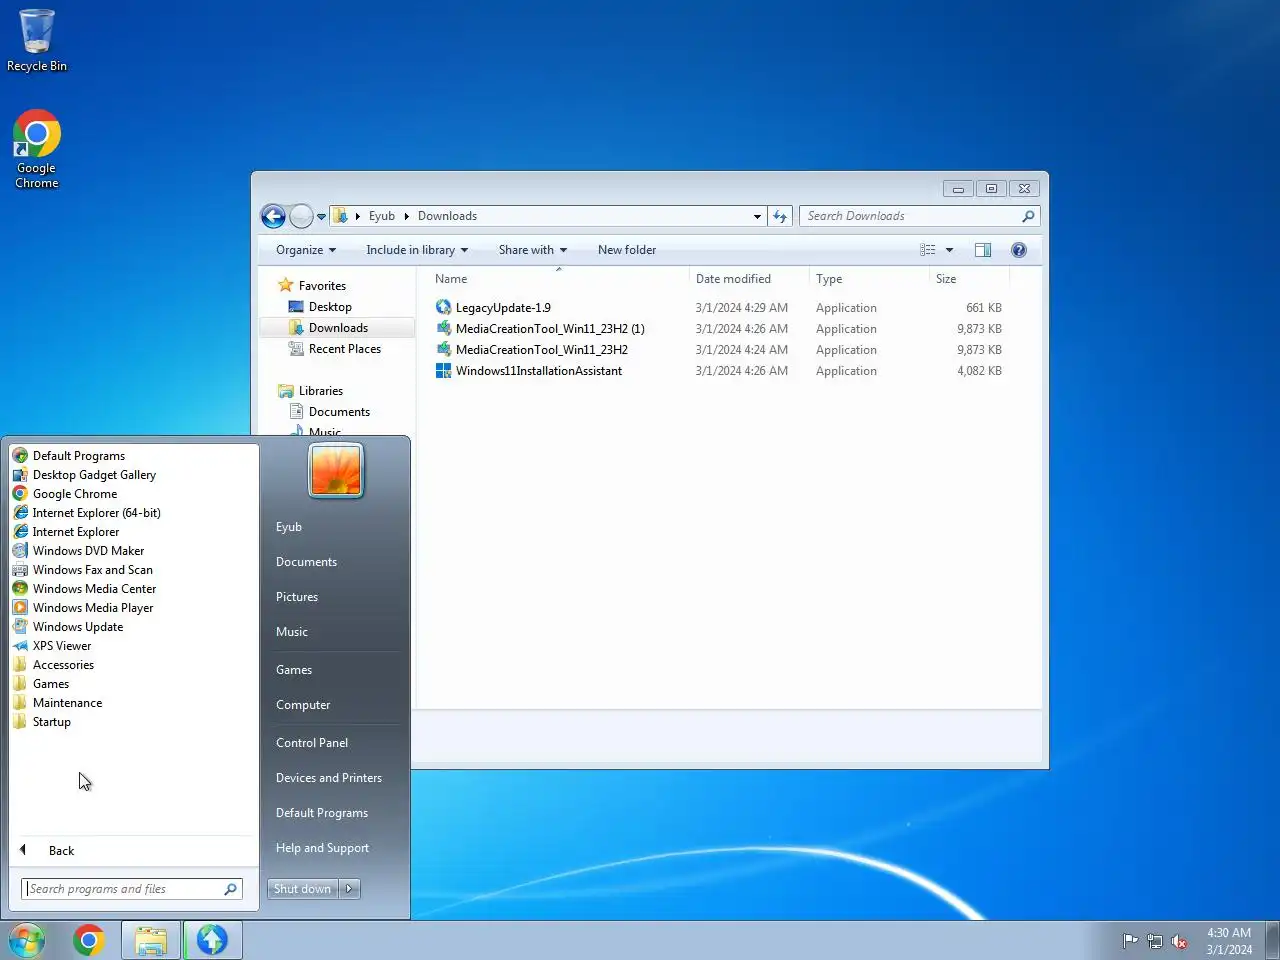Open Devices and Printers
This screenshot has height=960, width=1280.
(x=329, y=778)
